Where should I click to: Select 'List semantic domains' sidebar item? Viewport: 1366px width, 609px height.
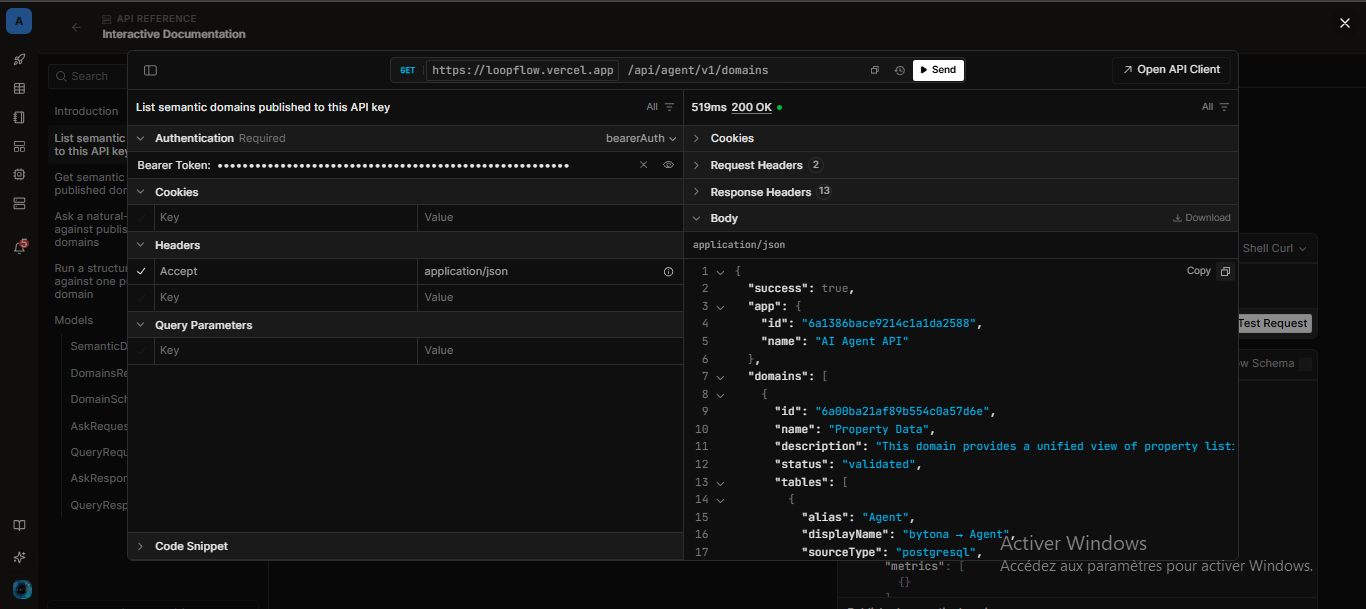(89, 145)
